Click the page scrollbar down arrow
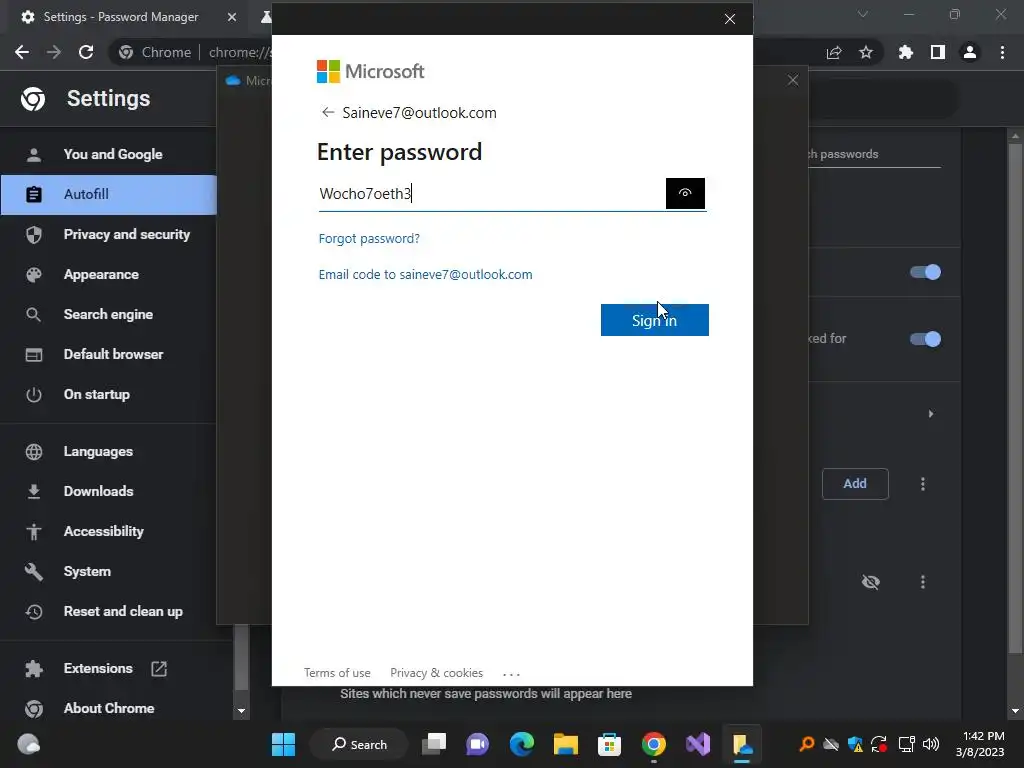This screenshot has height=768, width=1024. point(1015,711)
